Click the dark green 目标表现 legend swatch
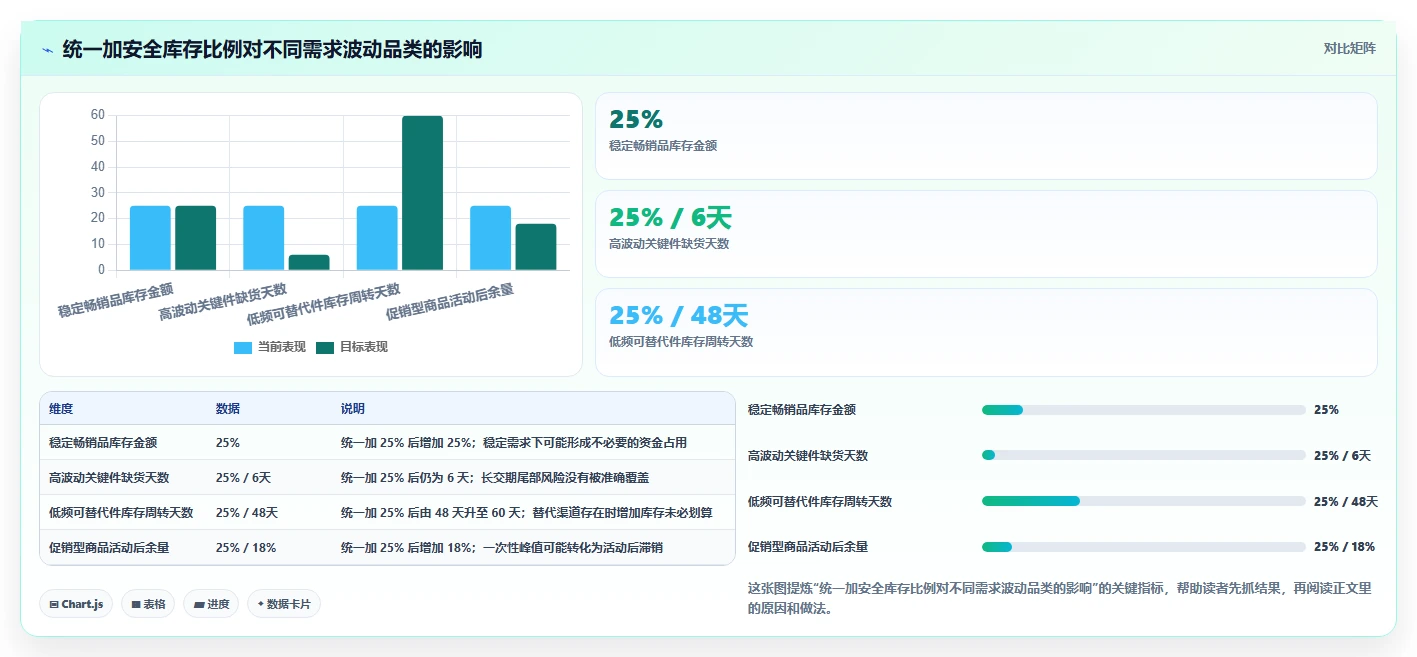 (325, 347)
